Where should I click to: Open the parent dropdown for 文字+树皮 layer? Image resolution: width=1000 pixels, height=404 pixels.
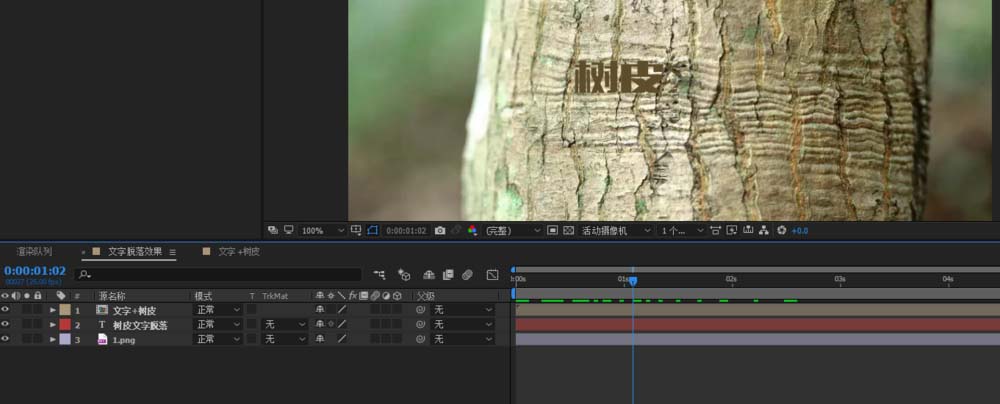(x=463, y=310)
